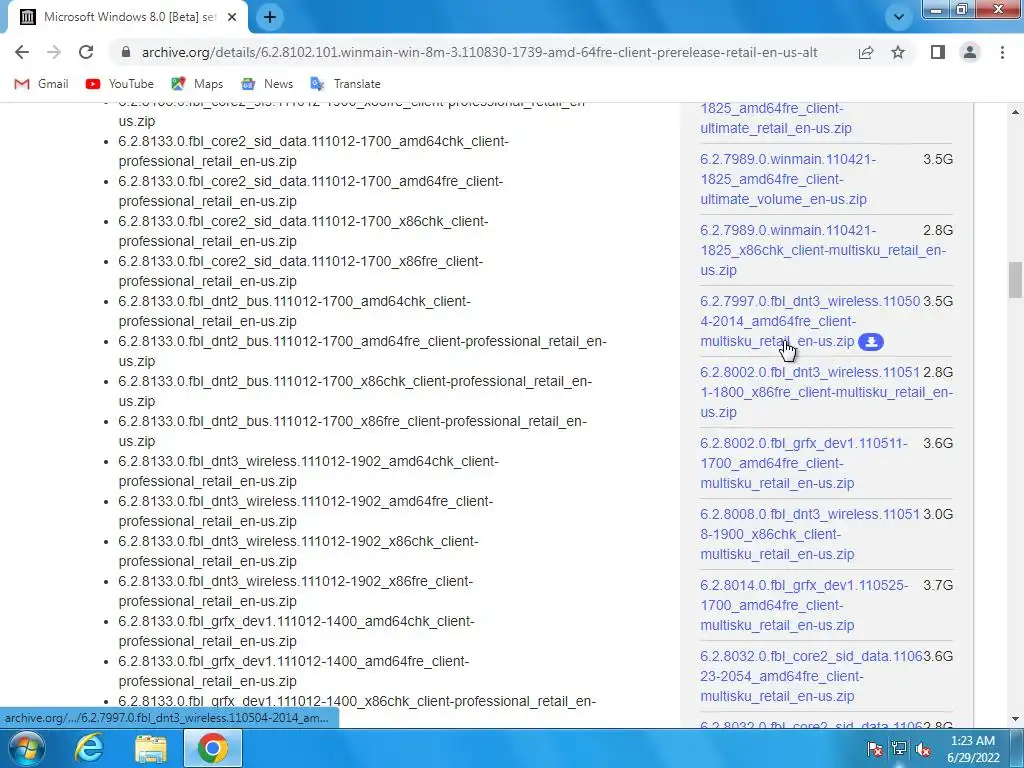This screenshot has height=768, width=1024.
Task: Download 6.2.8002.0 fbl_grfx_dev1 zip
Action: (804, 463)
